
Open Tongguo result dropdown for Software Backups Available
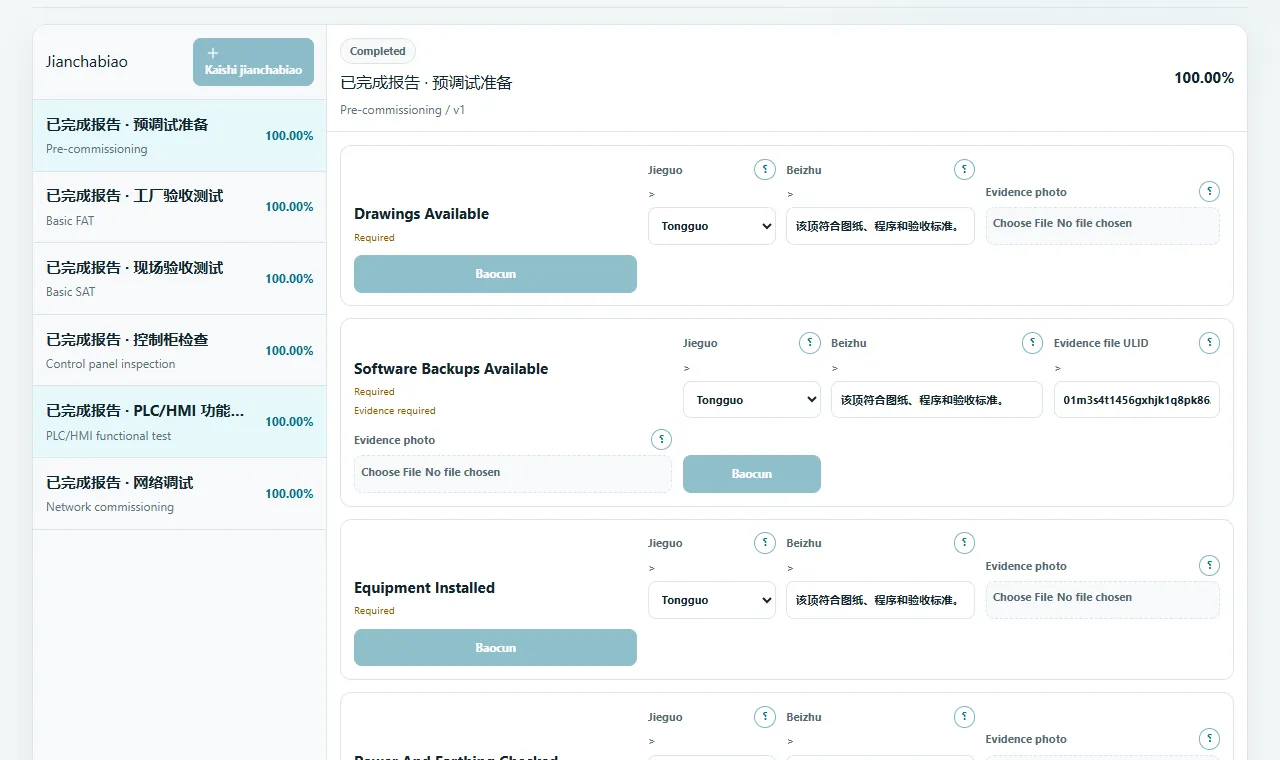pos(752,400)
